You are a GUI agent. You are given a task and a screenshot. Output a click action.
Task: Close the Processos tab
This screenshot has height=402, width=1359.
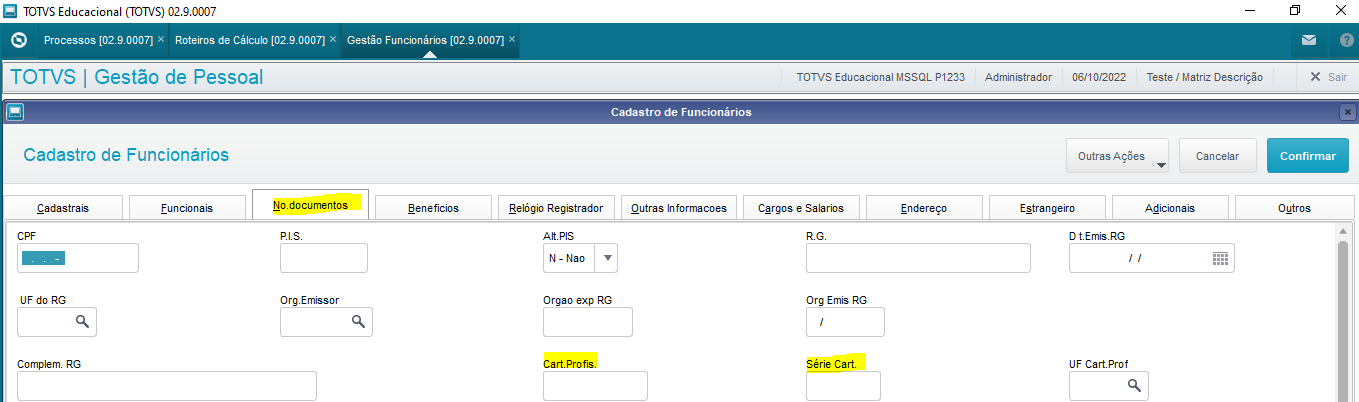pos(160,39)
